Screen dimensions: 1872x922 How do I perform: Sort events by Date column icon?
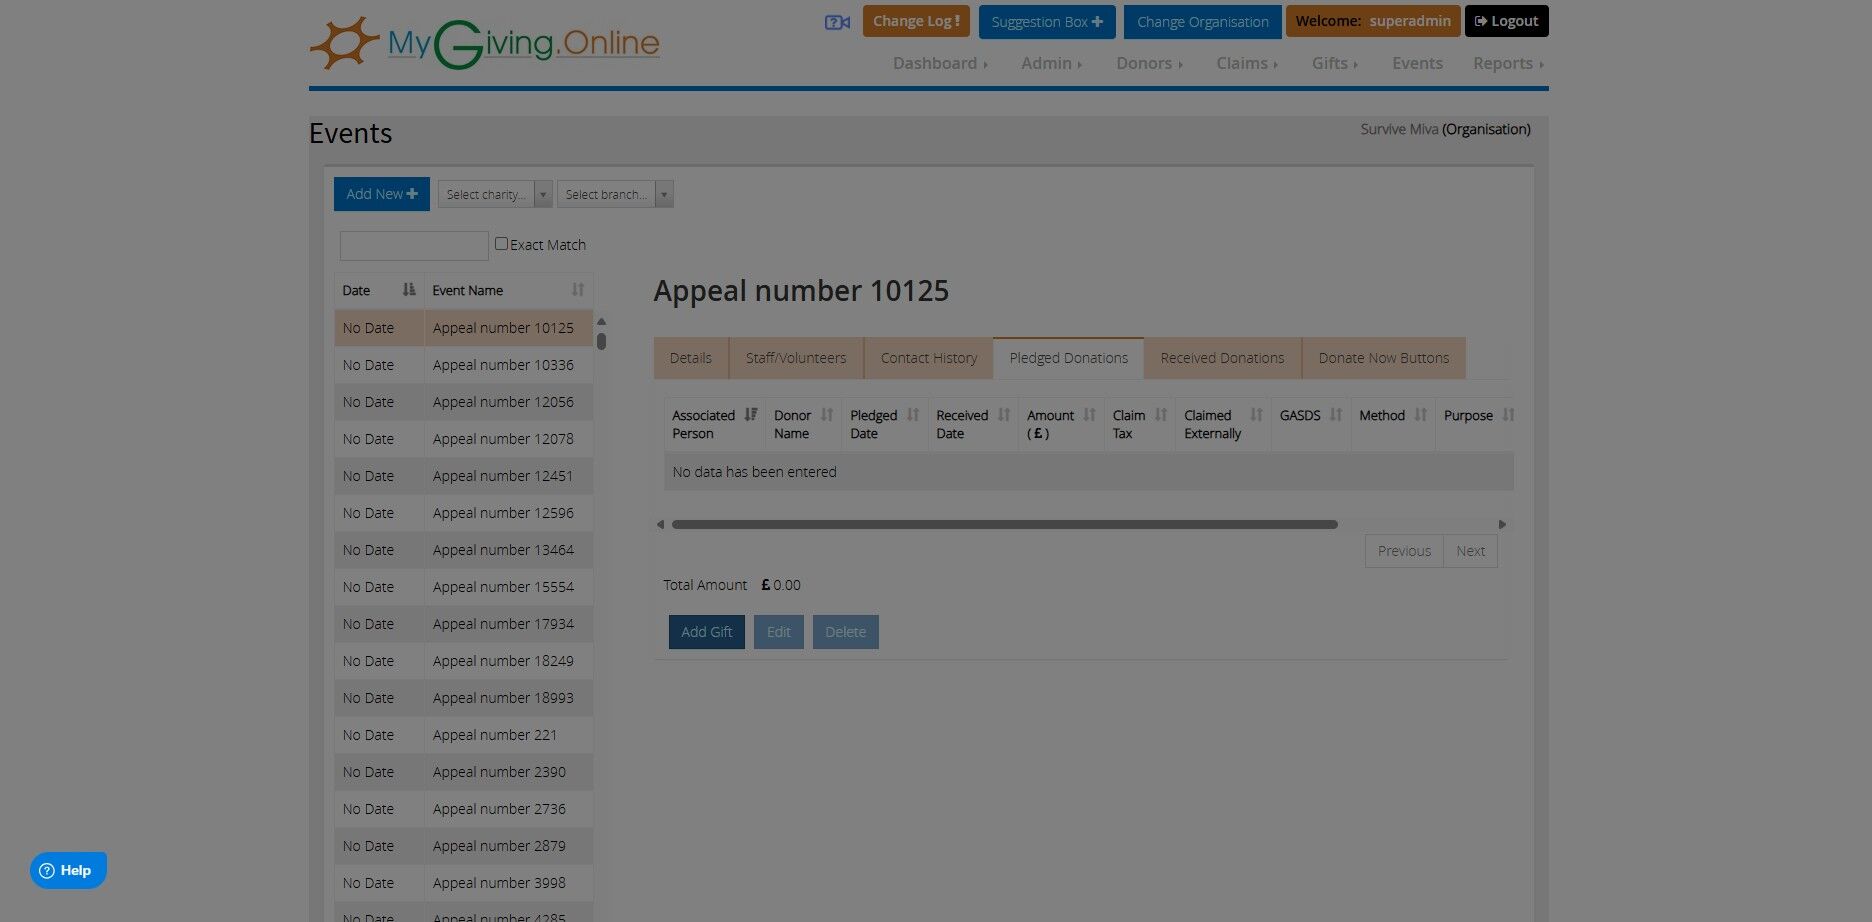tap(408, 290)
